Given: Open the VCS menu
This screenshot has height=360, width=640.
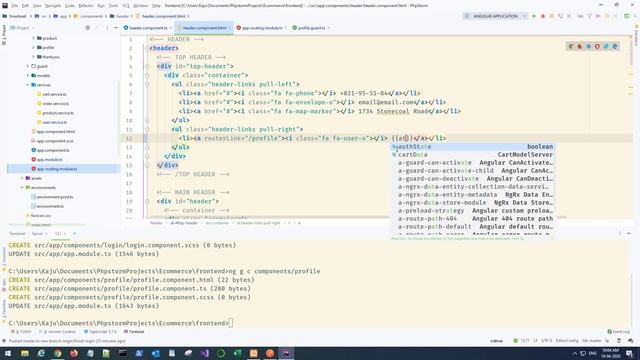Looking at the screenshot, I should tap(126, 6).
